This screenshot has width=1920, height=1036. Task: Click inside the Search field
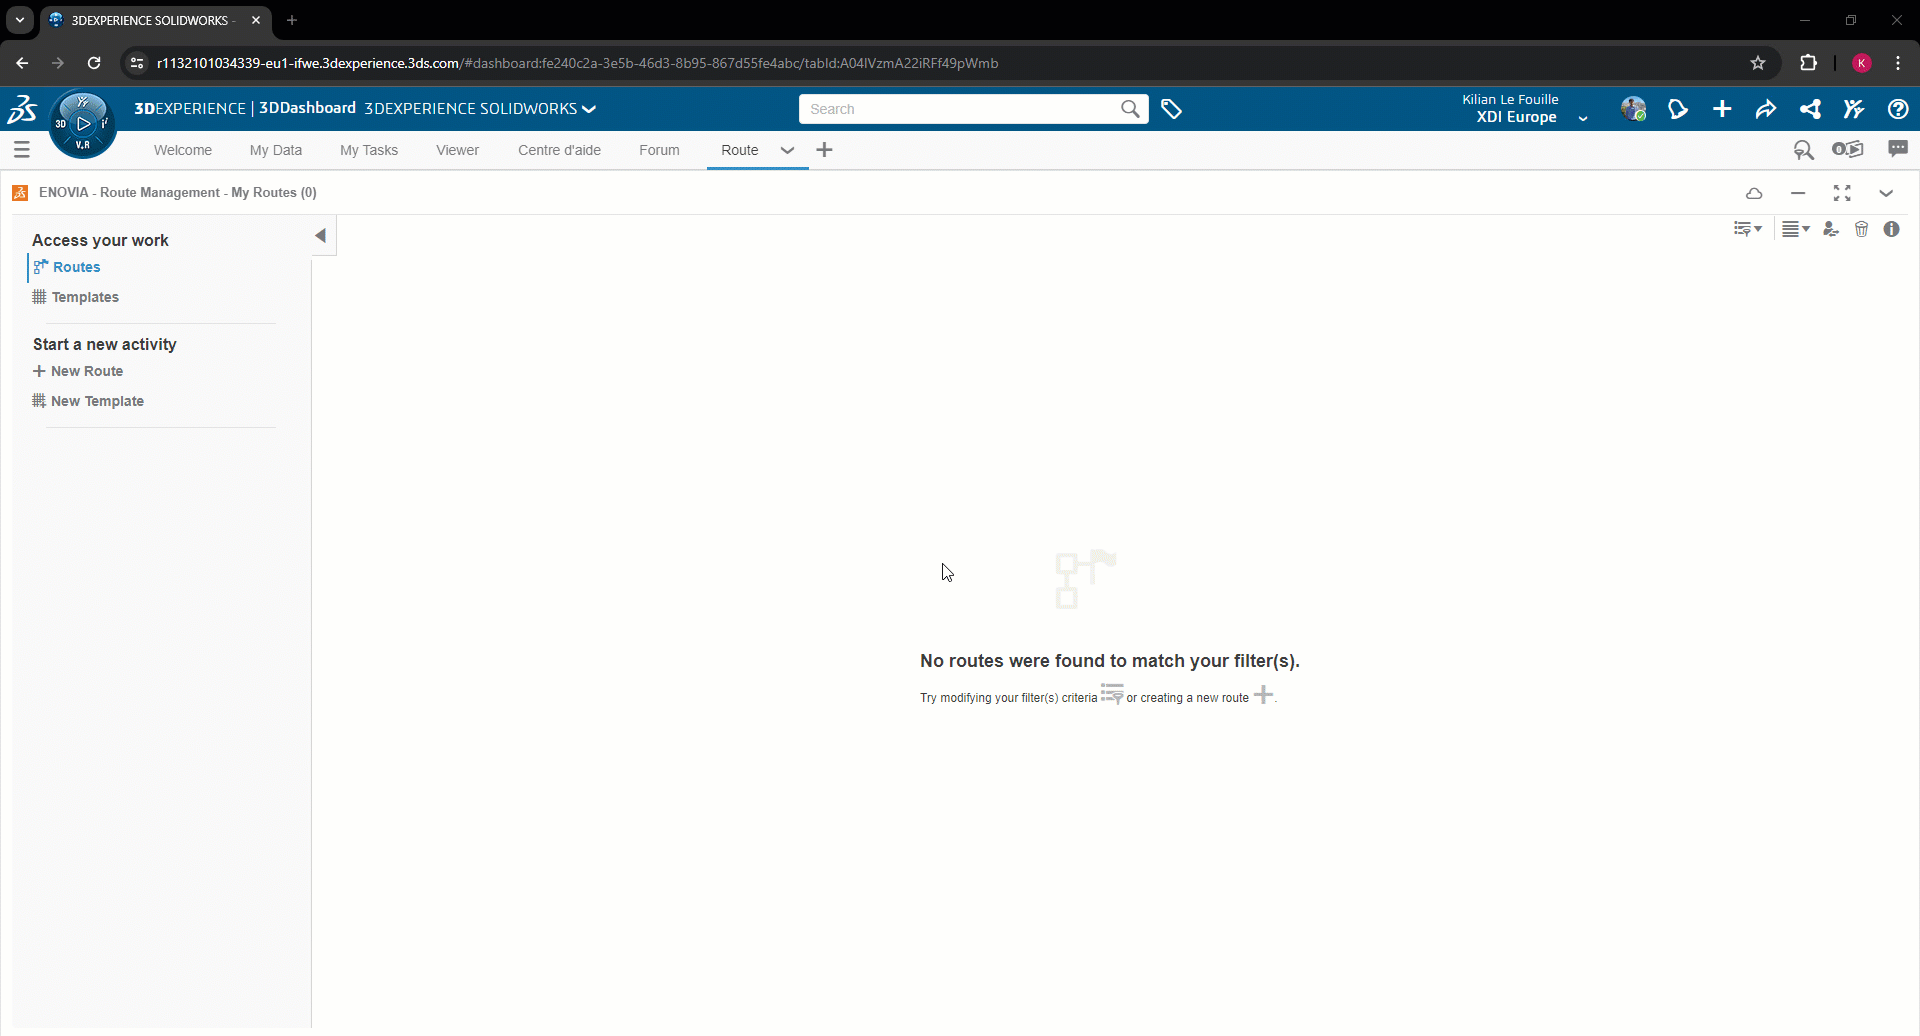tap(960, 109)
